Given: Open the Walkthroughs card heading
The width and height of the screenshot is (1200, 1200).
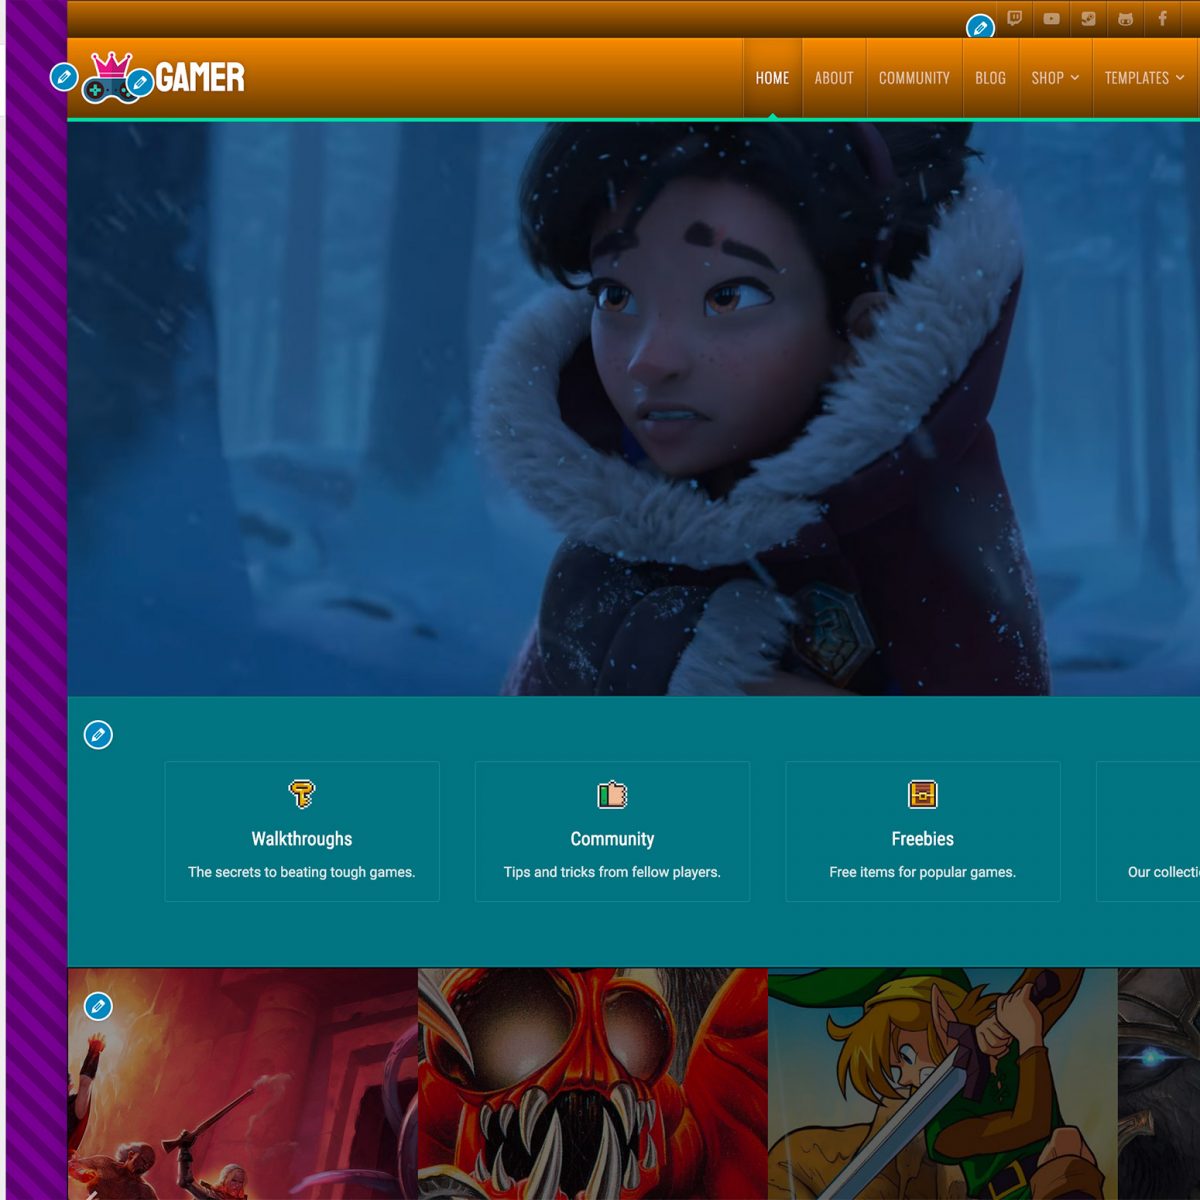Looking at the screenshot, I should coord(301,839).
